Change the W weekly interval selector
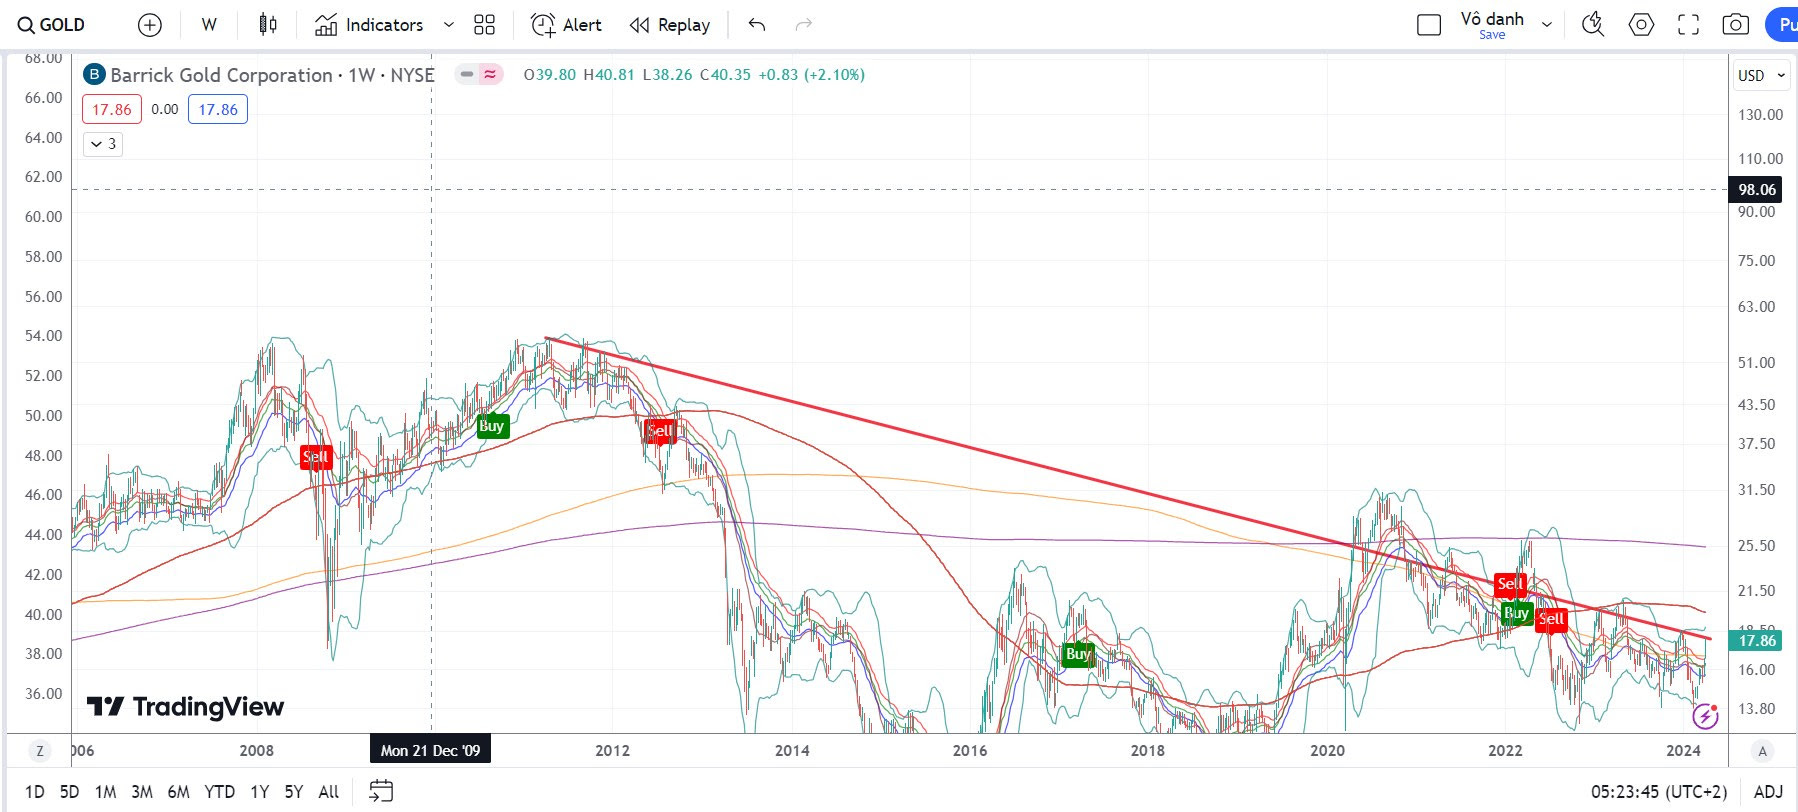The image size is (1798, 812). 209,25
